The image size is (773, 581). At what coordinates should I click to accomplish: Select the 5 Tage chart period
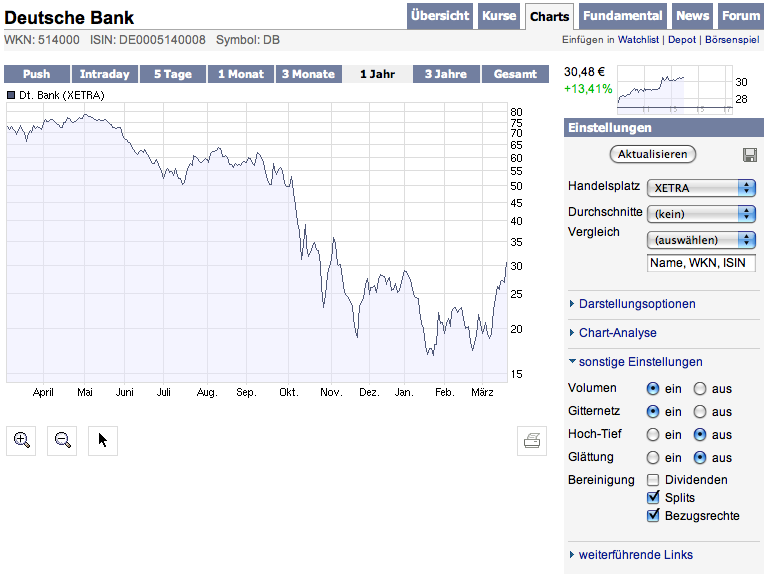pos(173,74)
